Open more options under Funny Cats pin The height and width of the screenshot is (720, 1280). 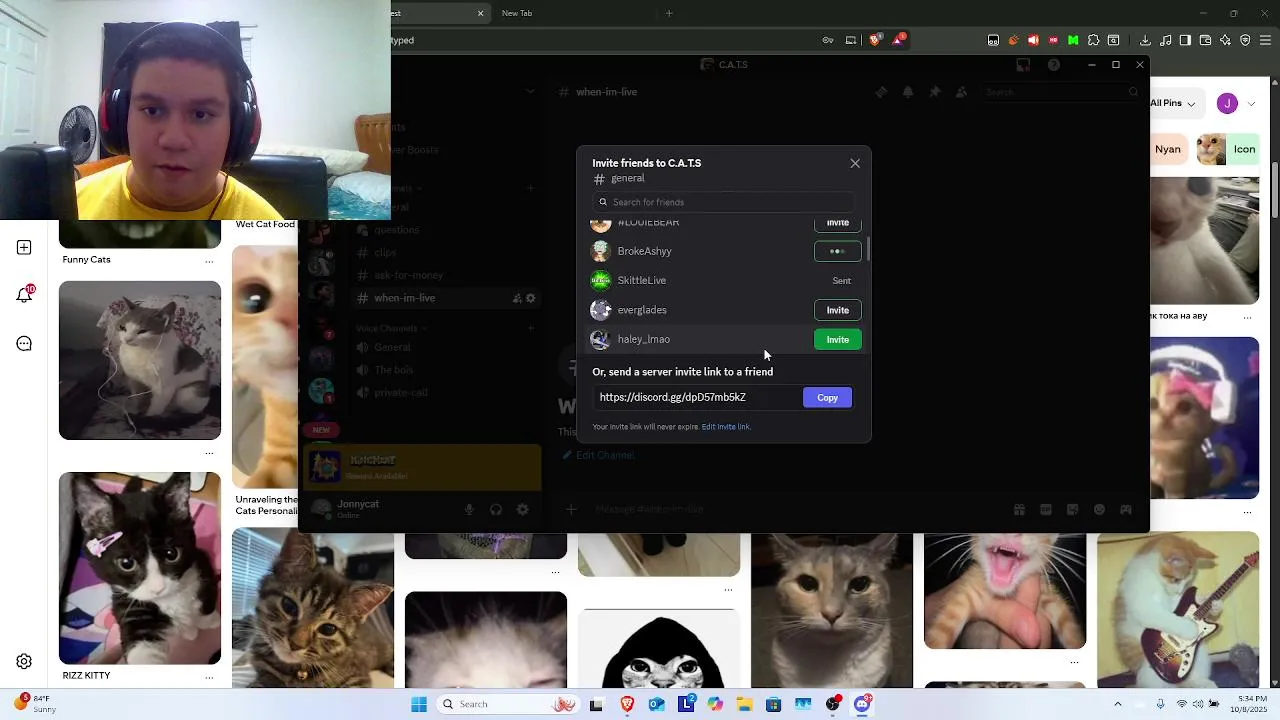[x=209, y=261]
